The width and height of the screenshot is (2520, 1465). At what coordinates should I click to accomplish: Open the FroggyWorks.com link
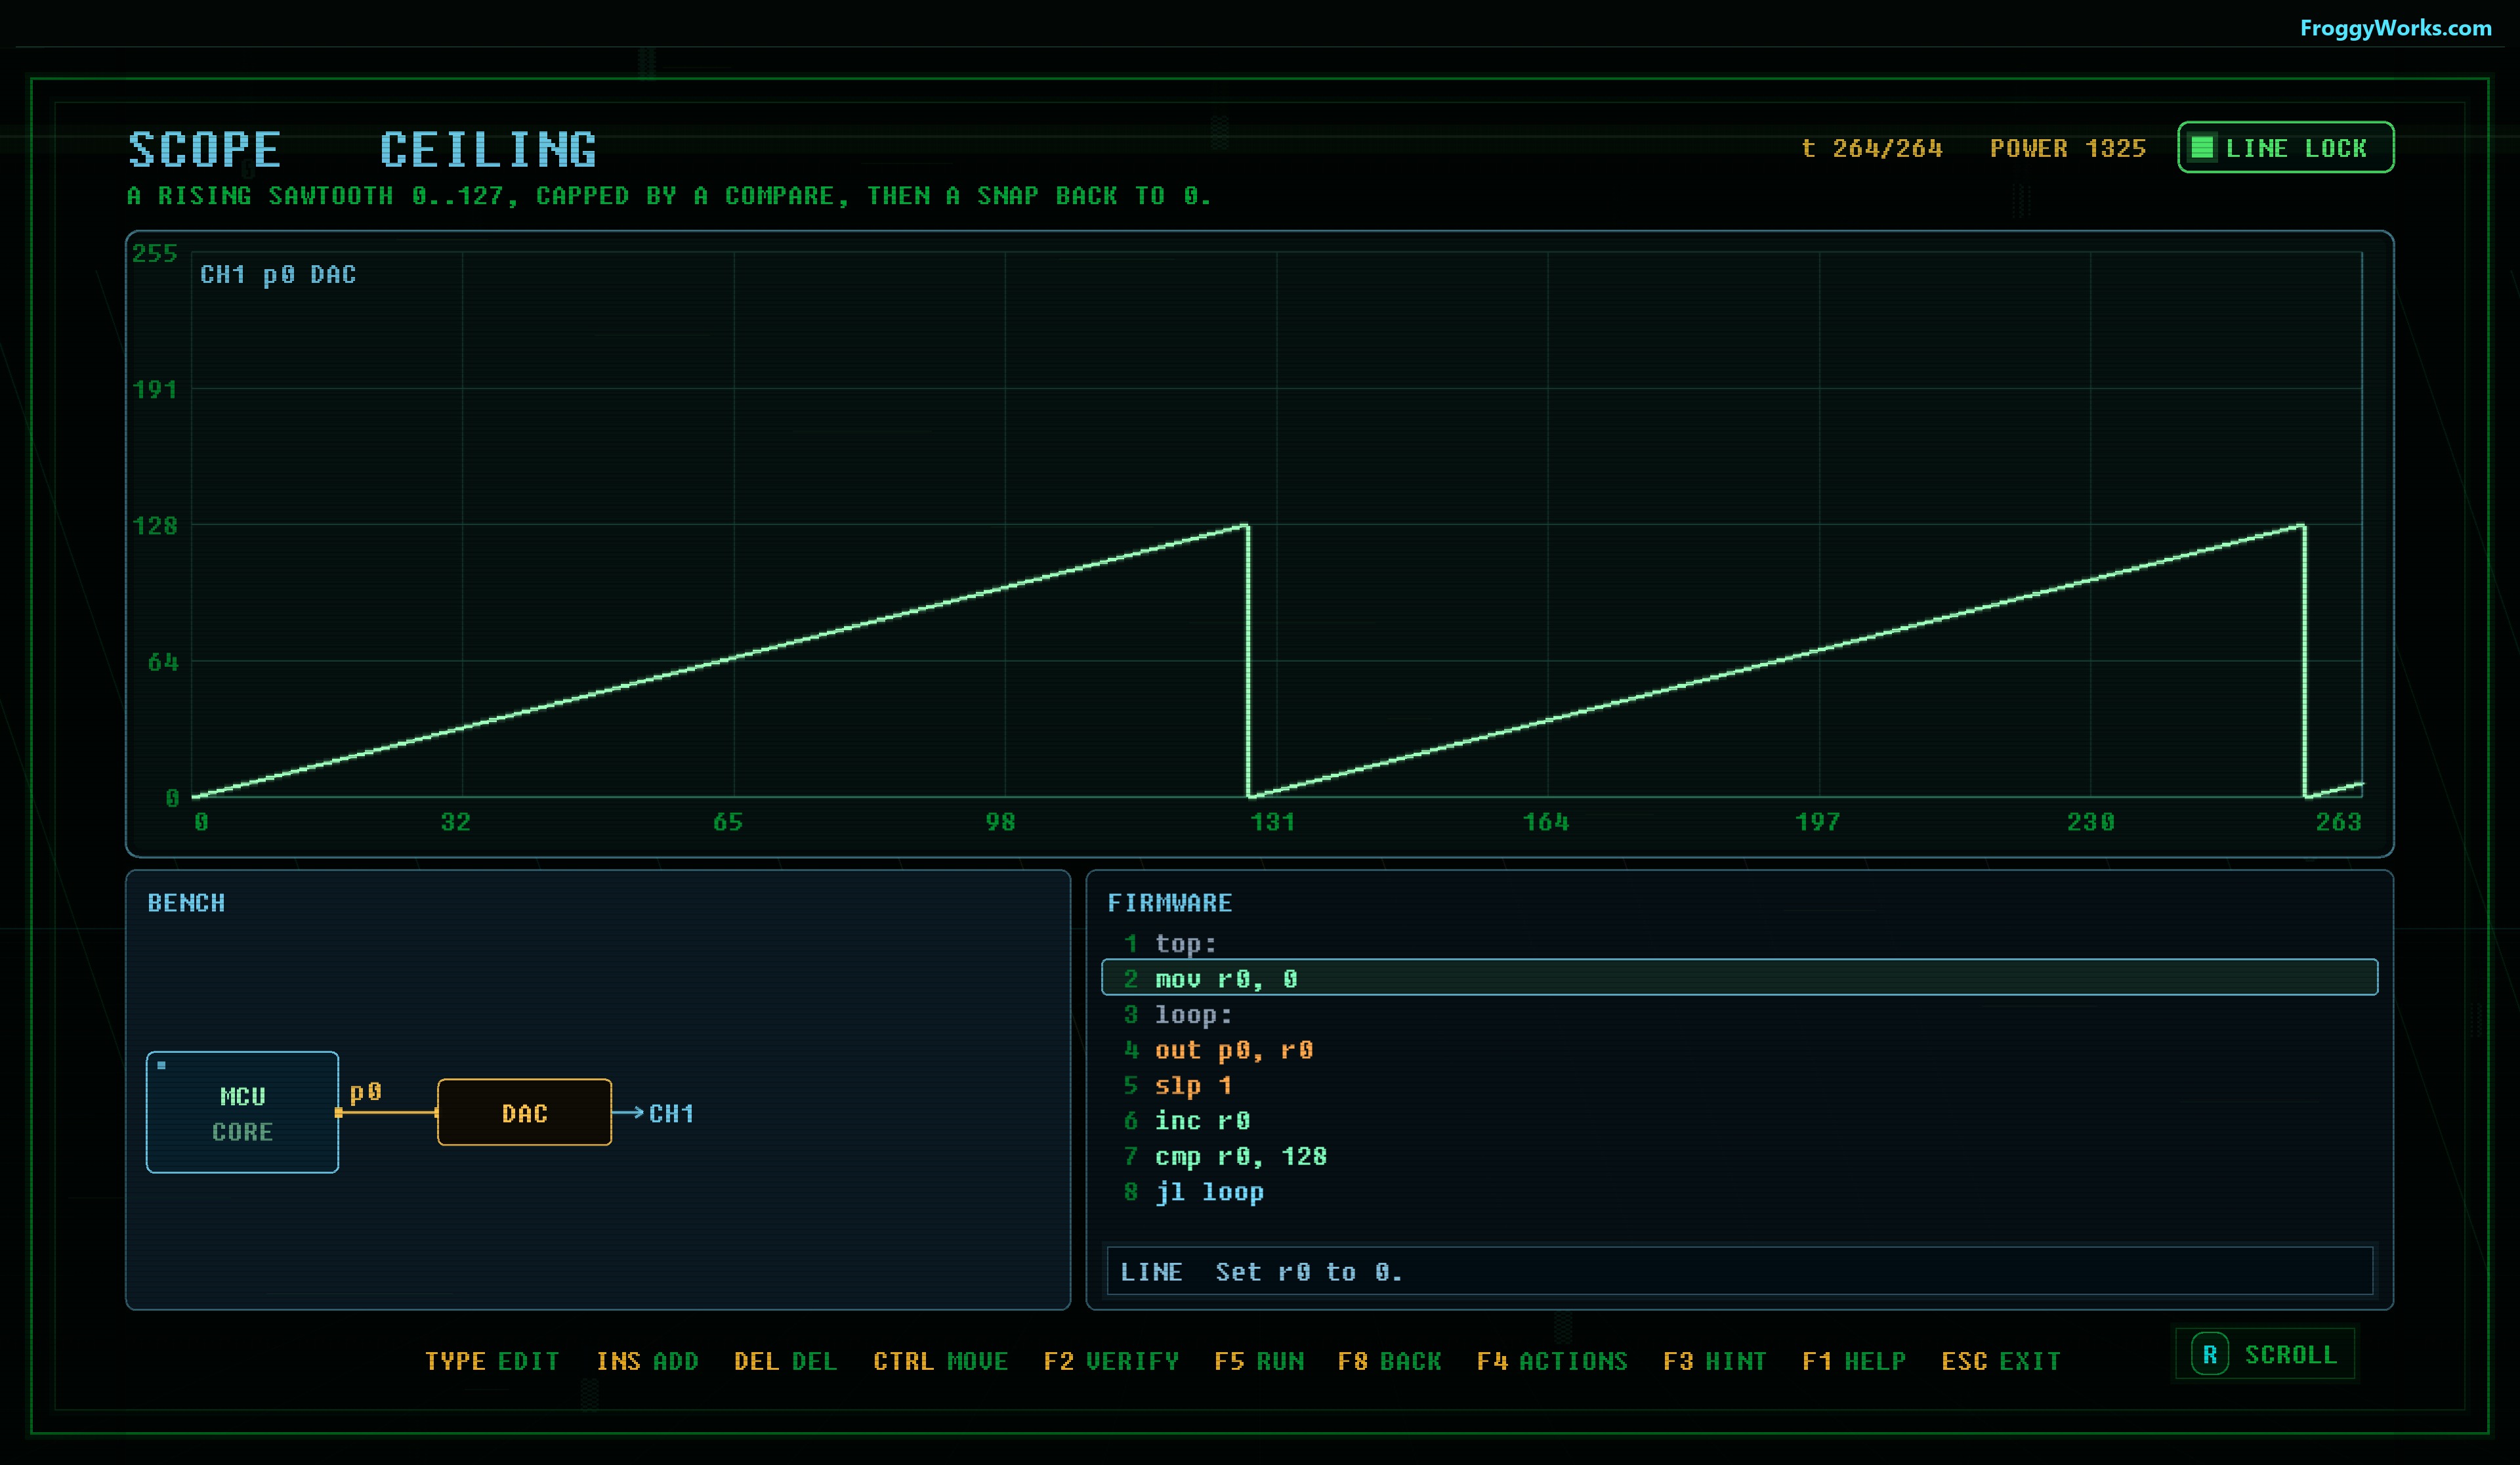[2395, 28]
